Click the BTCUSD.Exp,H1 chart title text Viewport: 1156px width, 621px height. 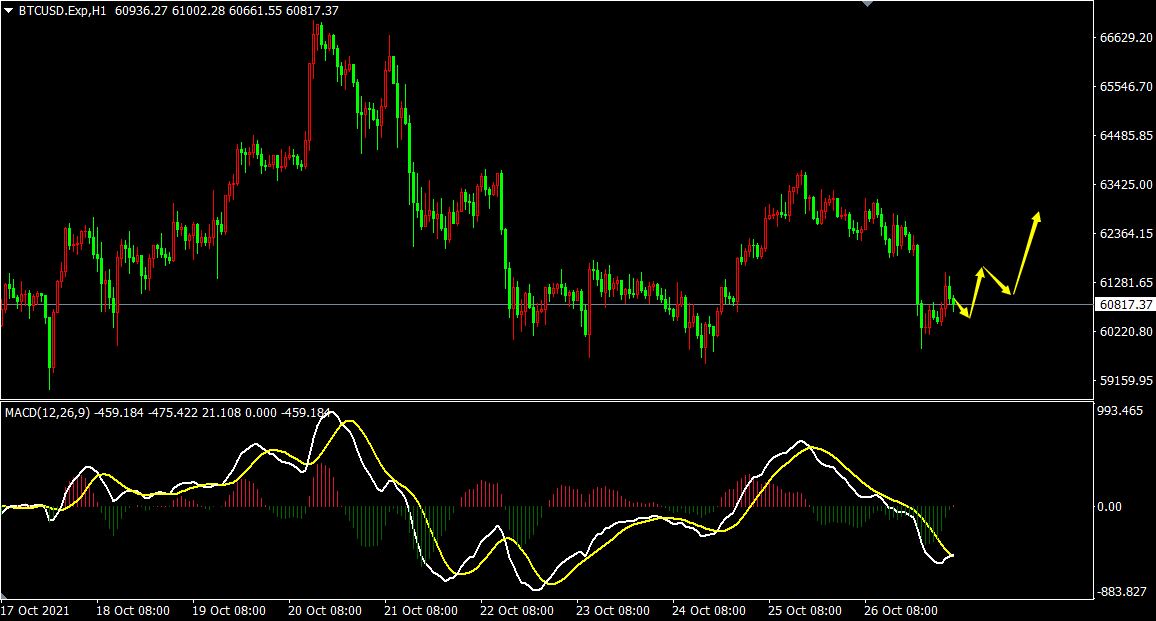63,11
